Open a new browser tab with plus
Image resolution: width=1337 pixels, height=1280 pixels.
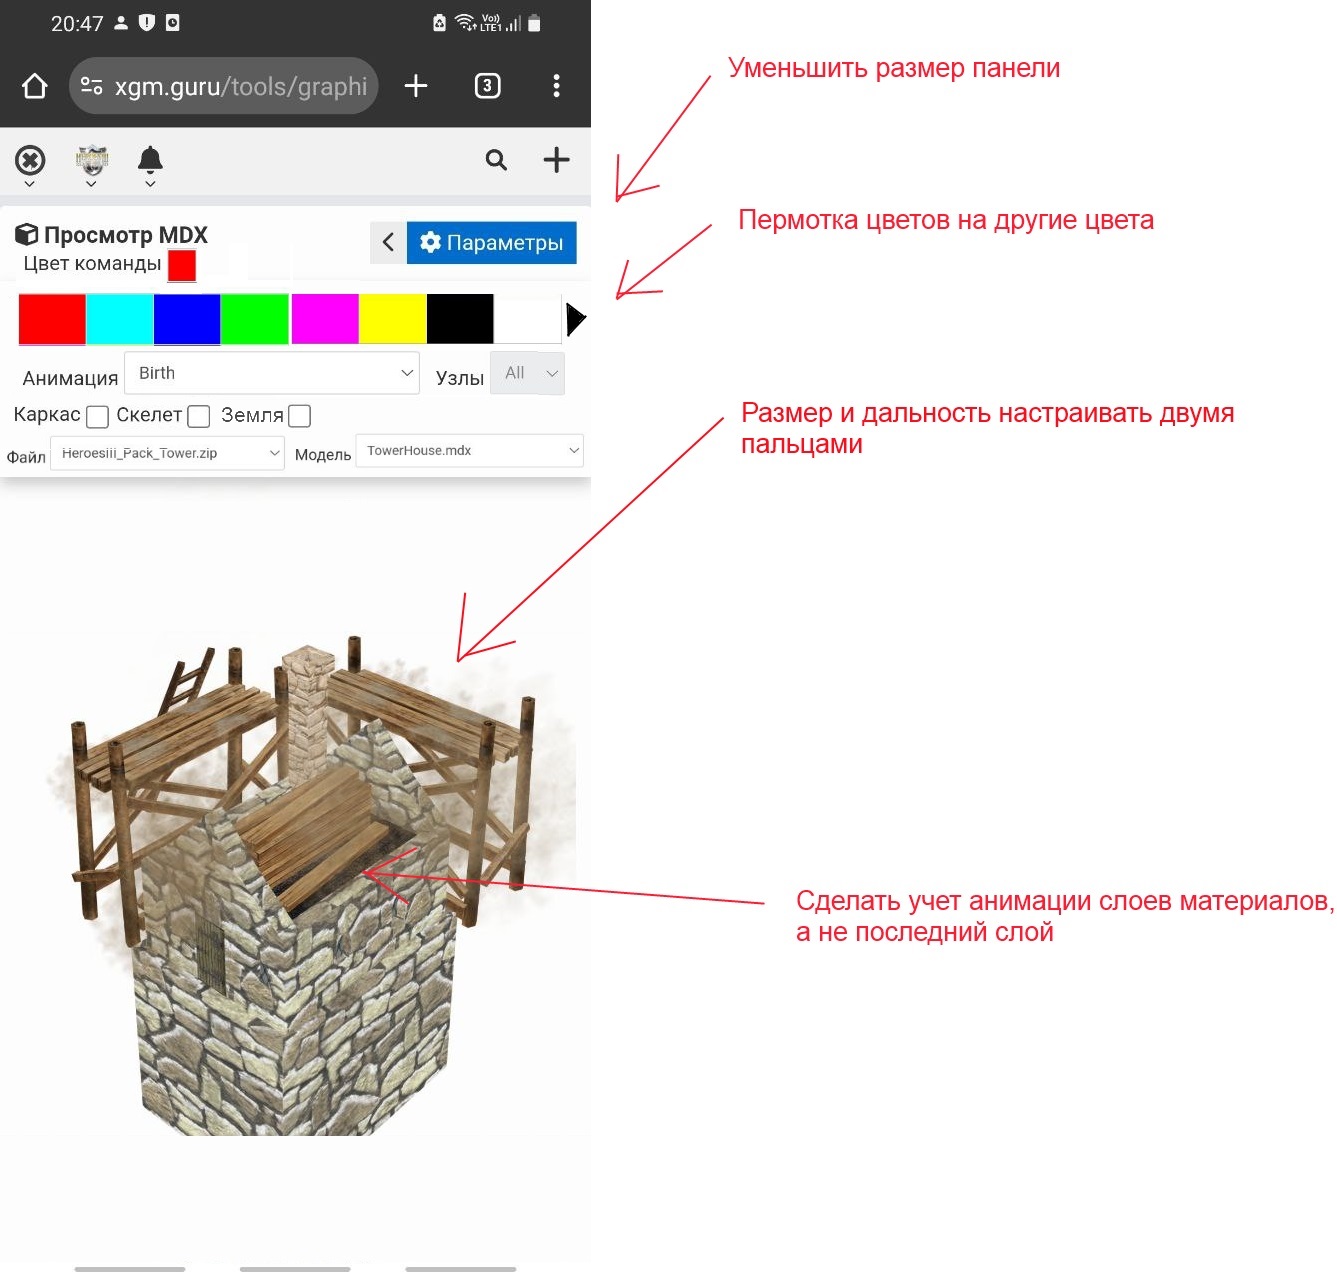tap(416, 86)
